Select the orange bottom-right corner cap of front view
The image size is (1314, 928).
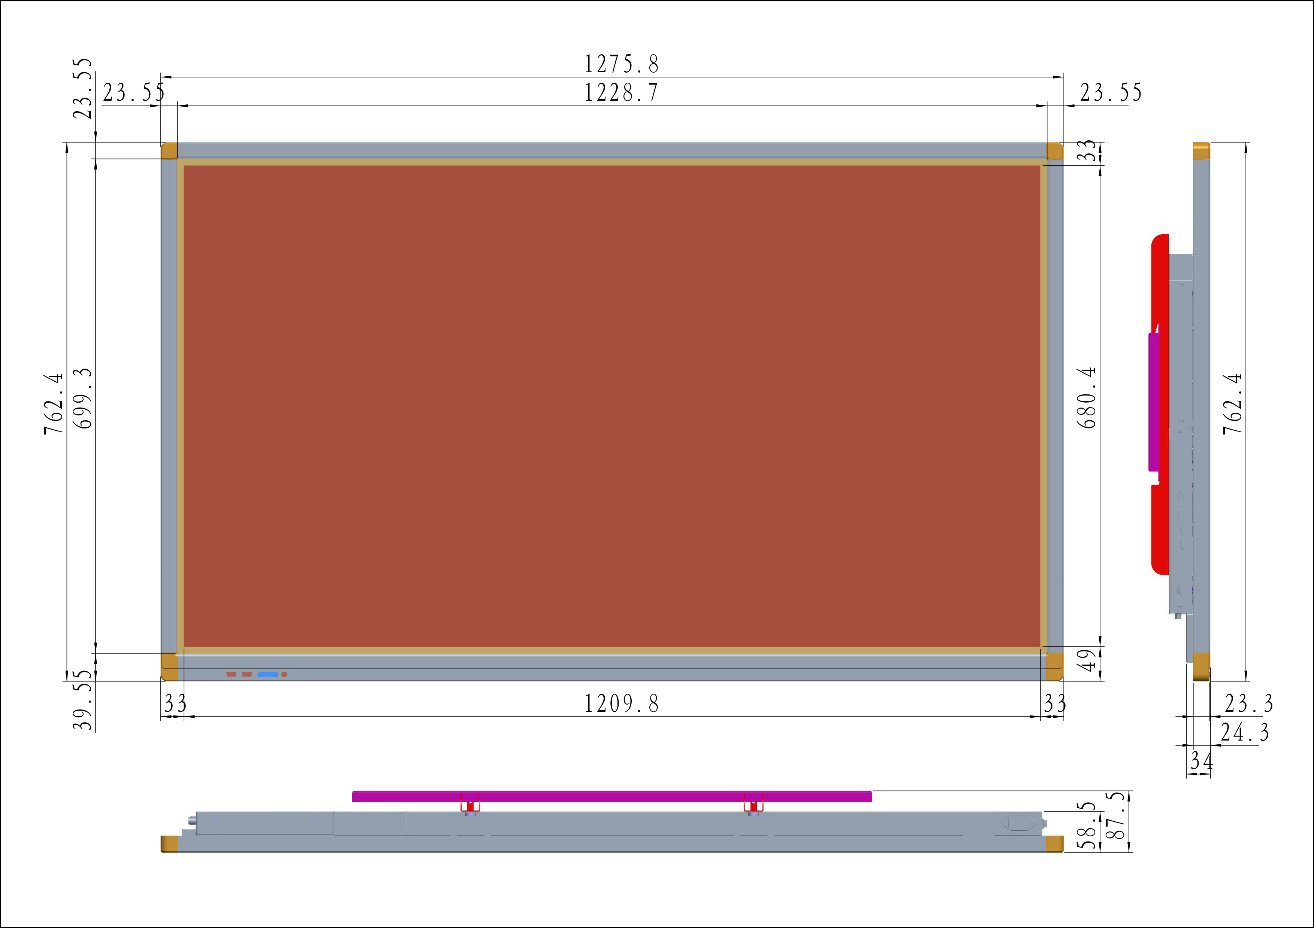point(1055,666)
